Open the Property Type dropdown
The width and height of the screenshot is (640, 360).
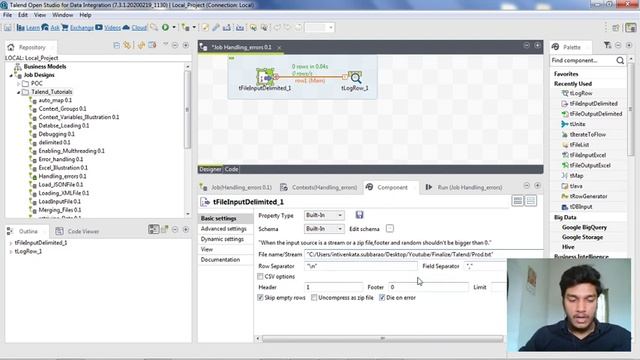[324, 215]
